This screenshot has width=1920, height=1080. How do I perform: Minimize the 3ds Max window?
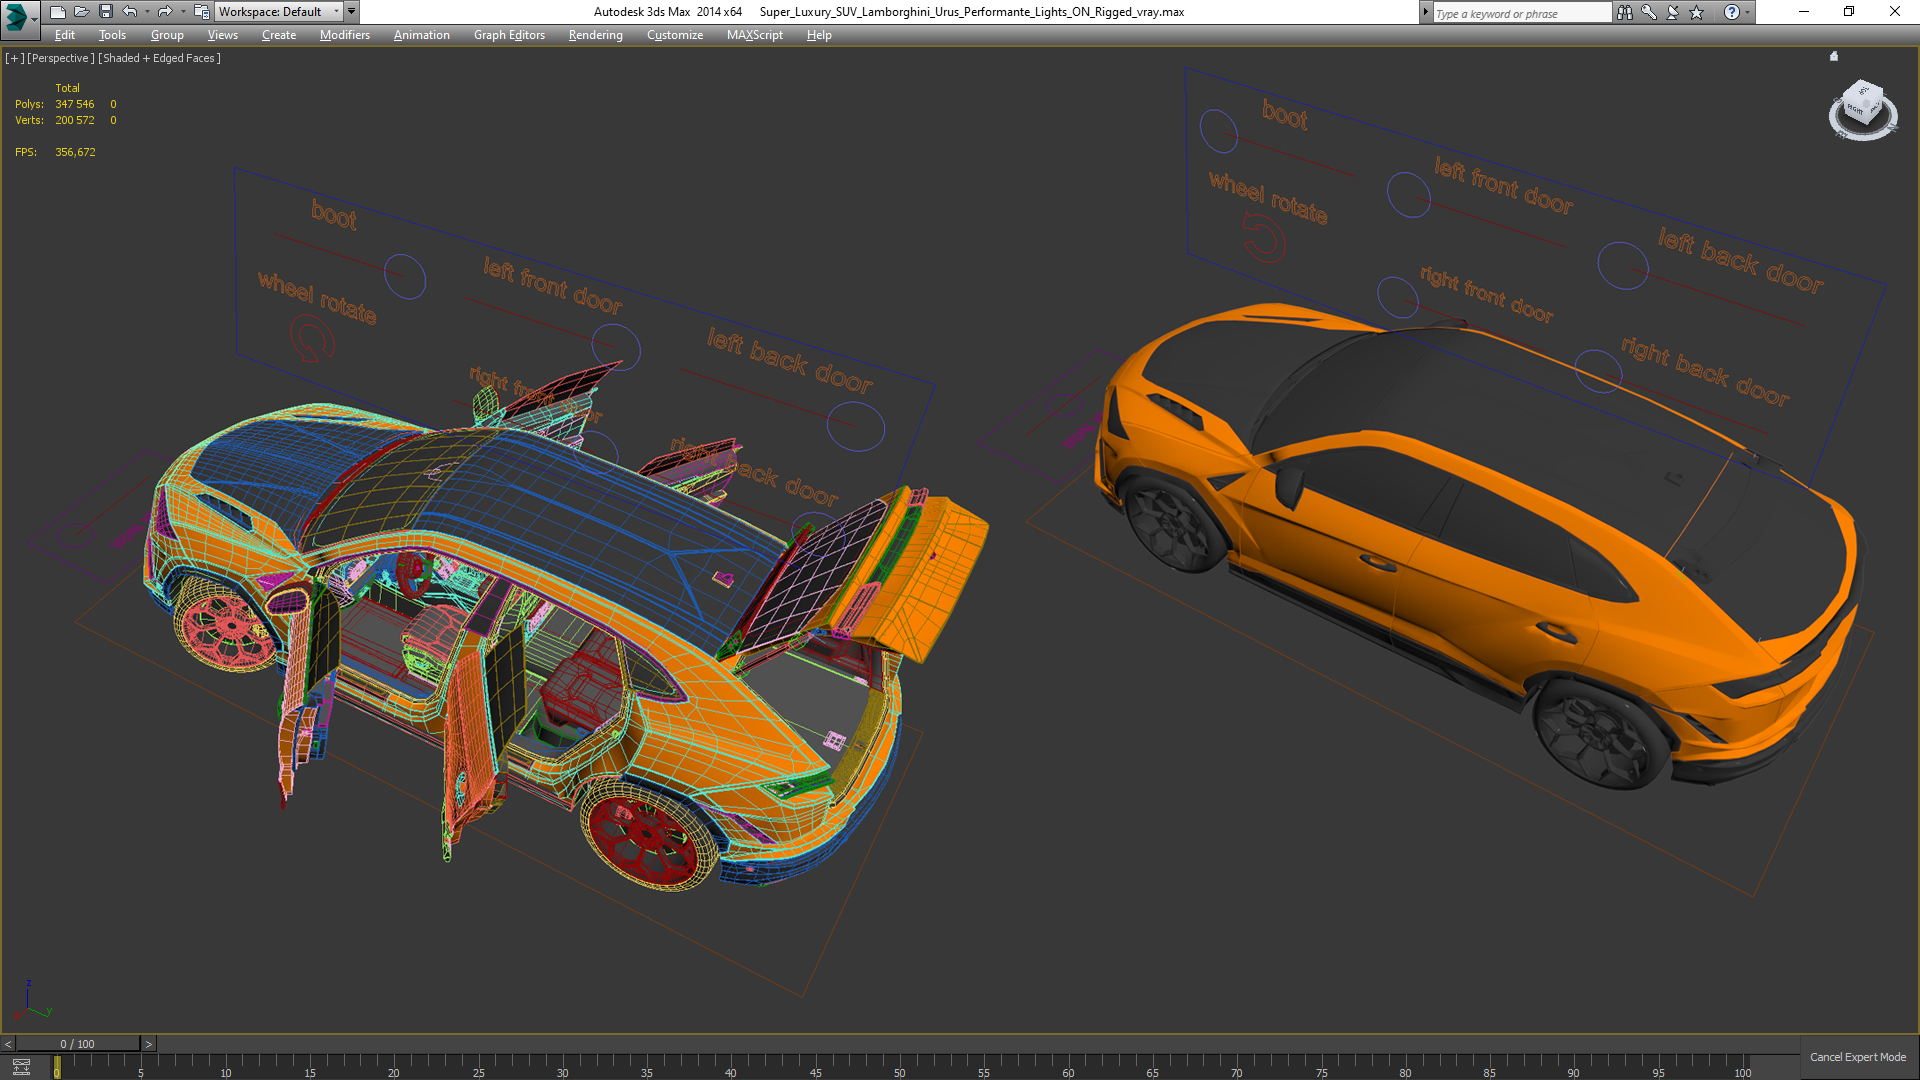(1804, 12)
